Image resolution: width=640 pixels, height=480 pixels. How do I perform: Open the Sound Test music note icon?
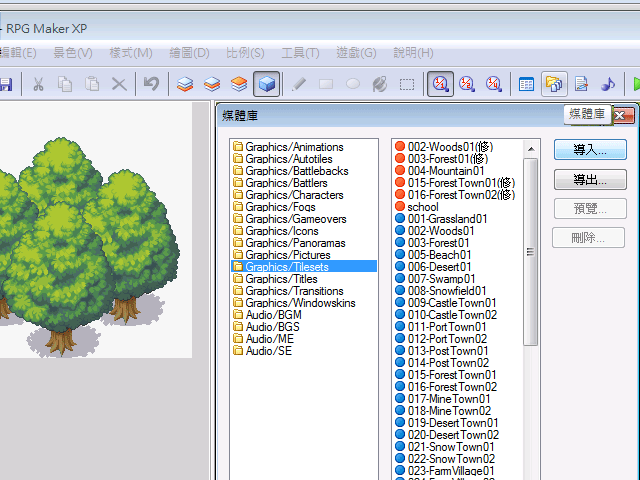pos(608,84)
